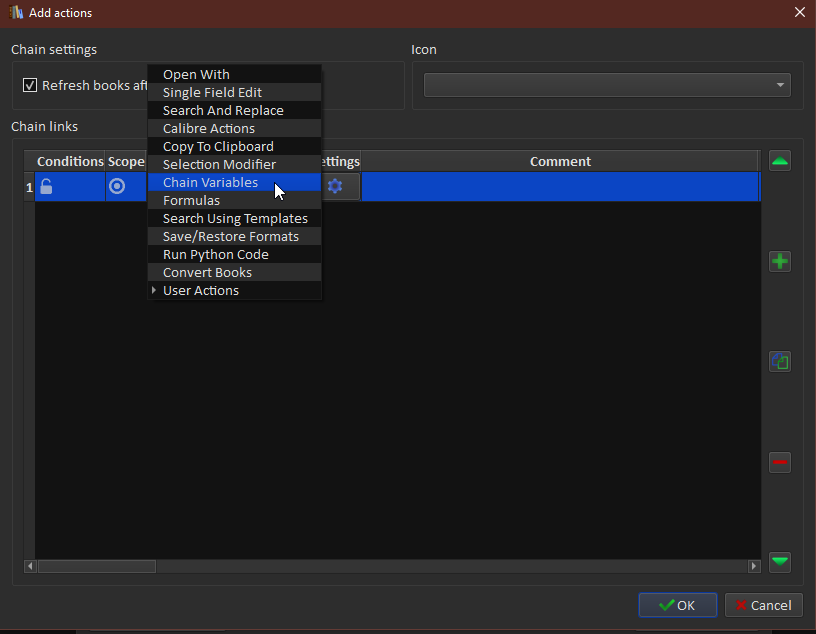Click the horizontal scrollbar right arrow
This screenshot has height=634, width=816.
[754, 566]
